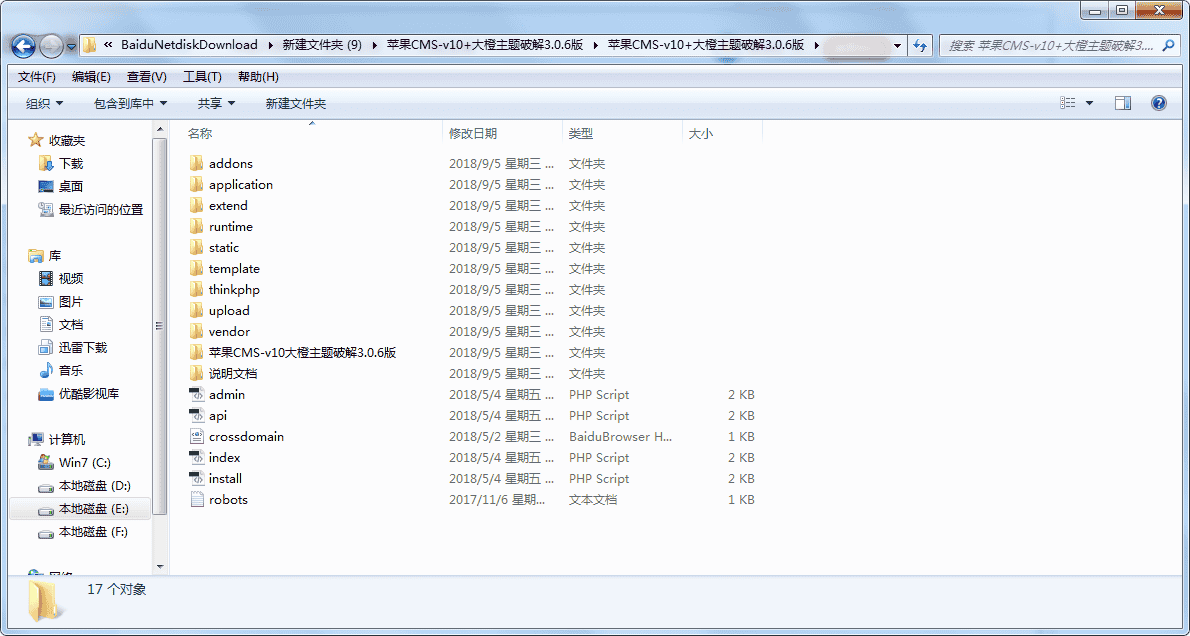Click the Win7 (C:) drive icon
The height and width of the screenshot is (636, 1190).
(46, 462)
